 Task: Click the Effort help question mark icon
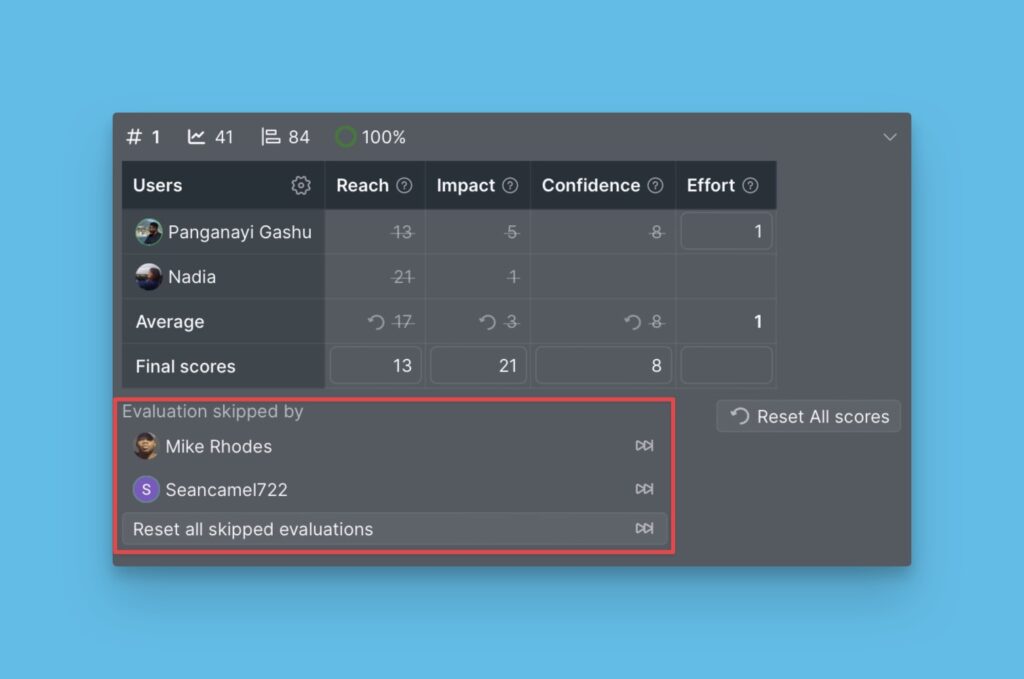click(750, 185)
